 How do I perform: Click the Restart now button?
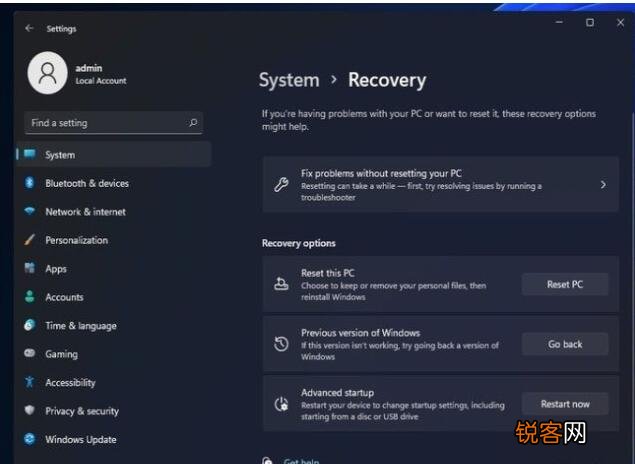[x=565, y=404]
